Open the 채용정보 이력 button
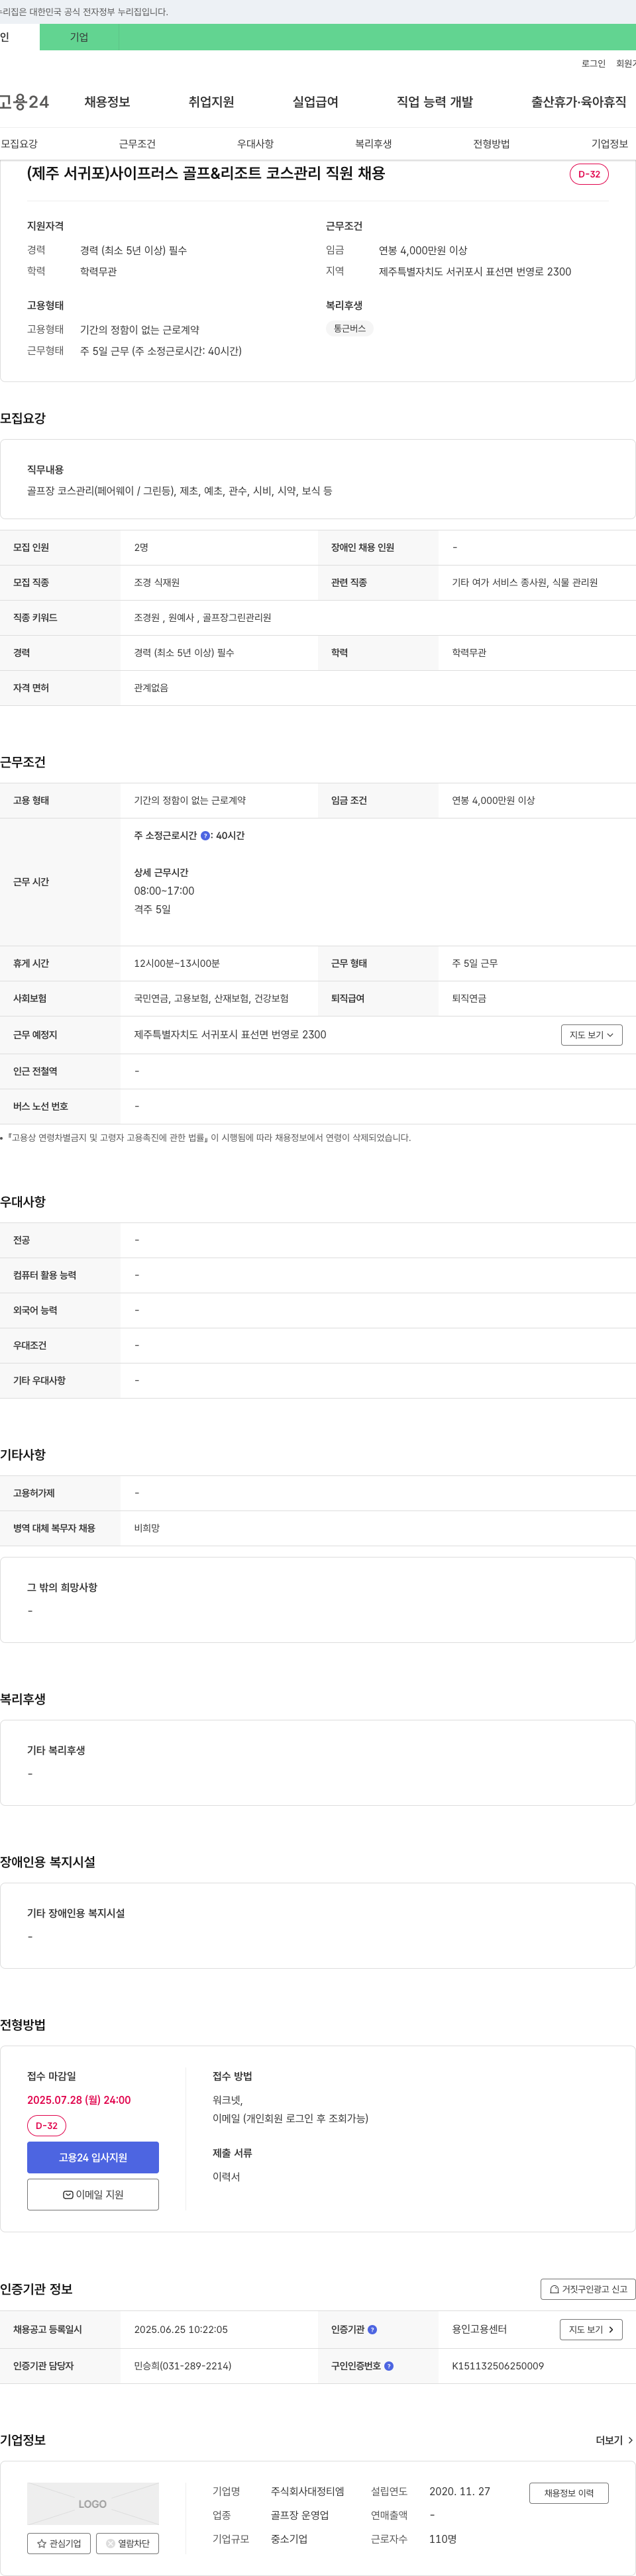636x2576 pixels. (569, 2493)
